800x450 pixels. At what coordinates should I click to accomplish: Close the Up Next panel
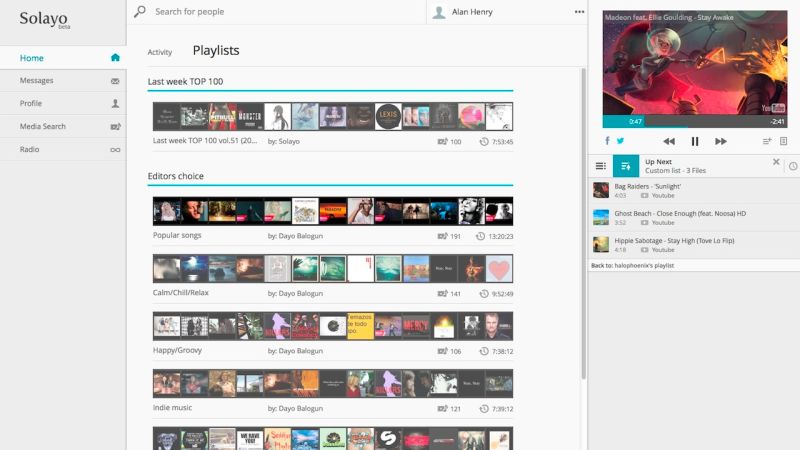776,162
